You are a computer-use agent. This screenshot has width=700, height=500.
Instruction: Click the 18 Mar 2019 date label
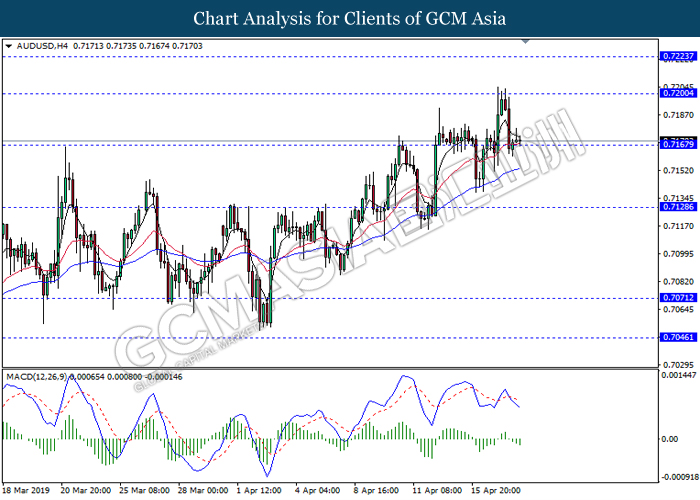pyautogui.click(x=26, y=491)
